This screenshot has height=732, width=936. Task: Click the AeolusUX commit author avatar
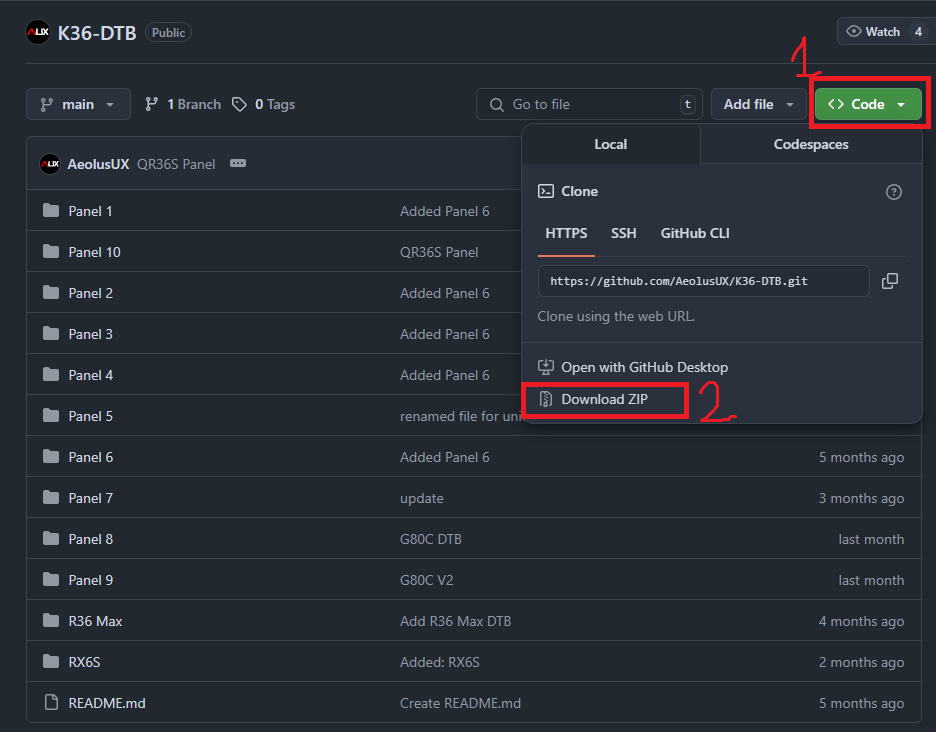tap(50, 164)
